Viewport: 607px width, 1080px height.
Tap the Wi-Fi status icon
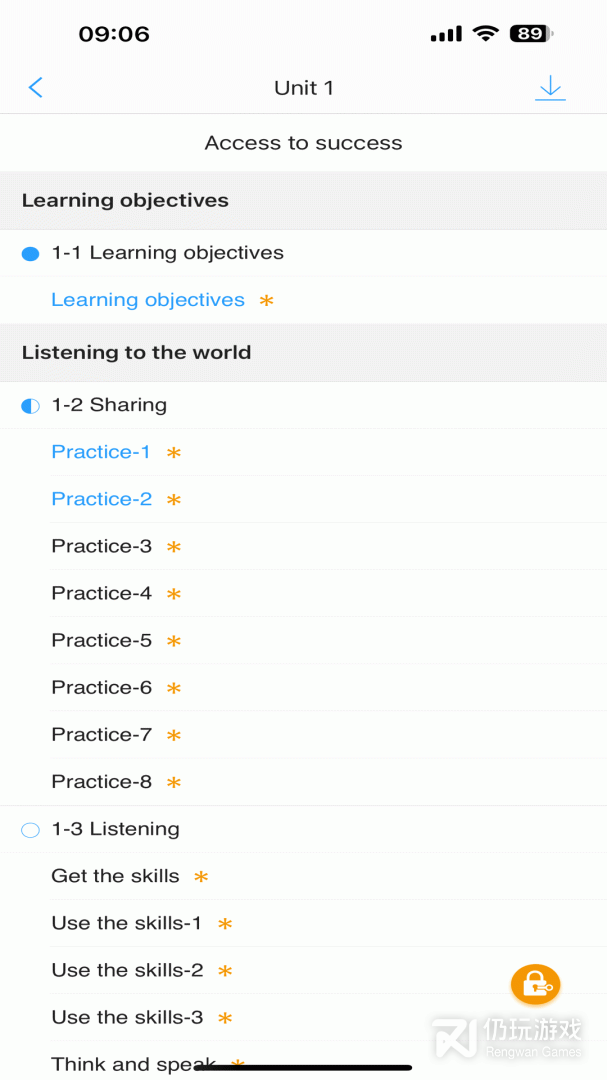pos(486,34)
